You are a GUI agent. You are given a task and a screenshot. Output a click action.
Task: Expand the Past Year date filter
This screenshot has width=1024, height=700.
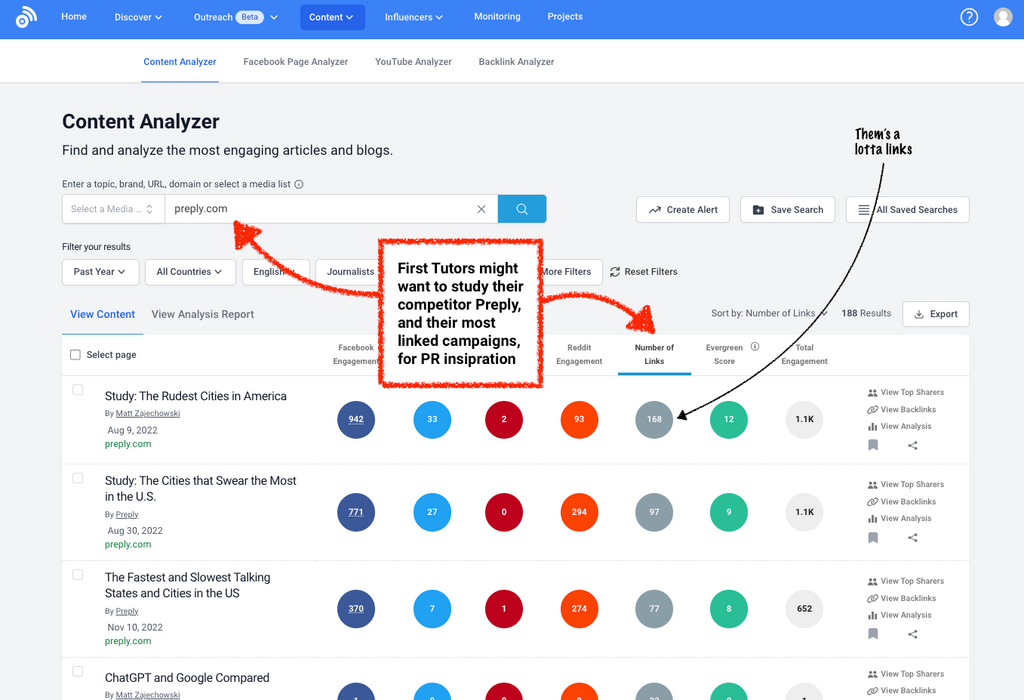tap(99, 272)
